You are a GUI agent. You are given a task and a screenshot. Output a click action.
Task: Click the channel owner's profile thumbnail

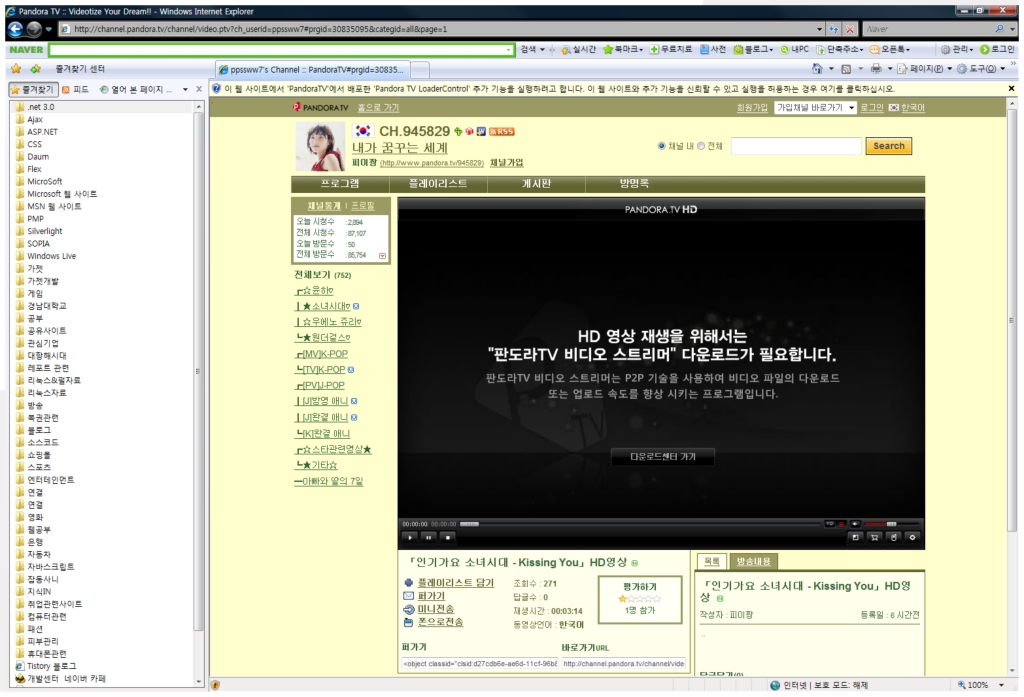[320, 147]
